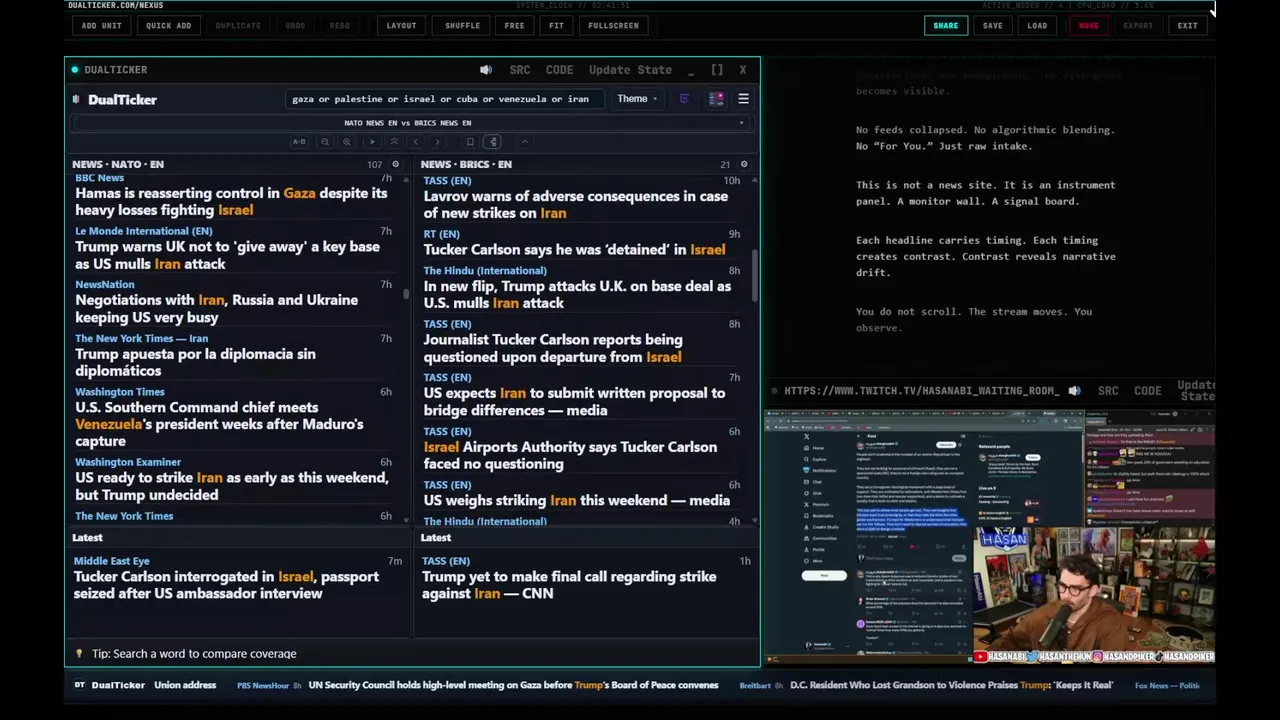Image resolution: width=1280 pixels, height=720 pixels.
Task: Toggle the highlighted icon beside the bookmark
Action: [x=493, y=142]
